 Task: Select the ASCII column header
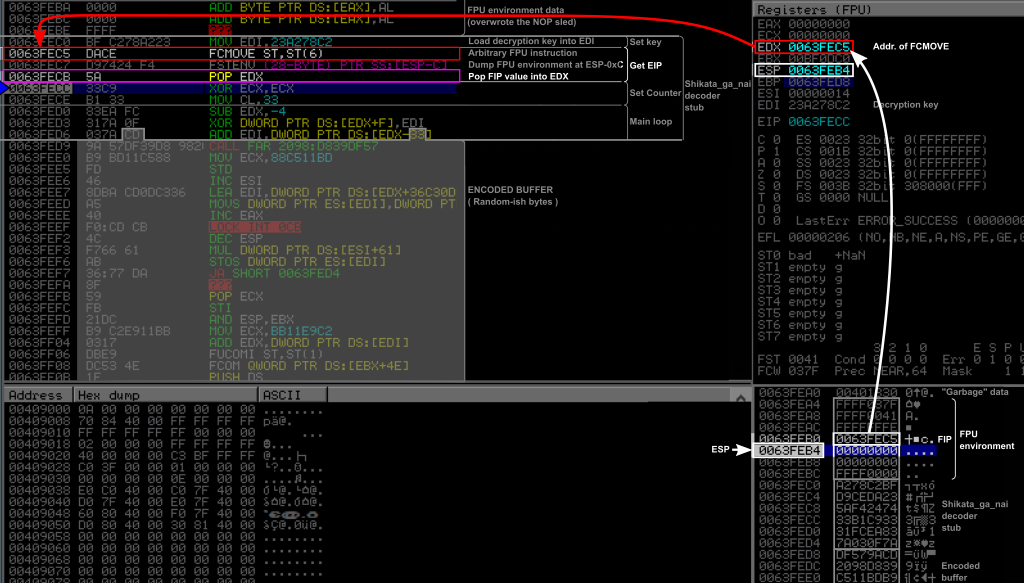click(x=281, y=395)
